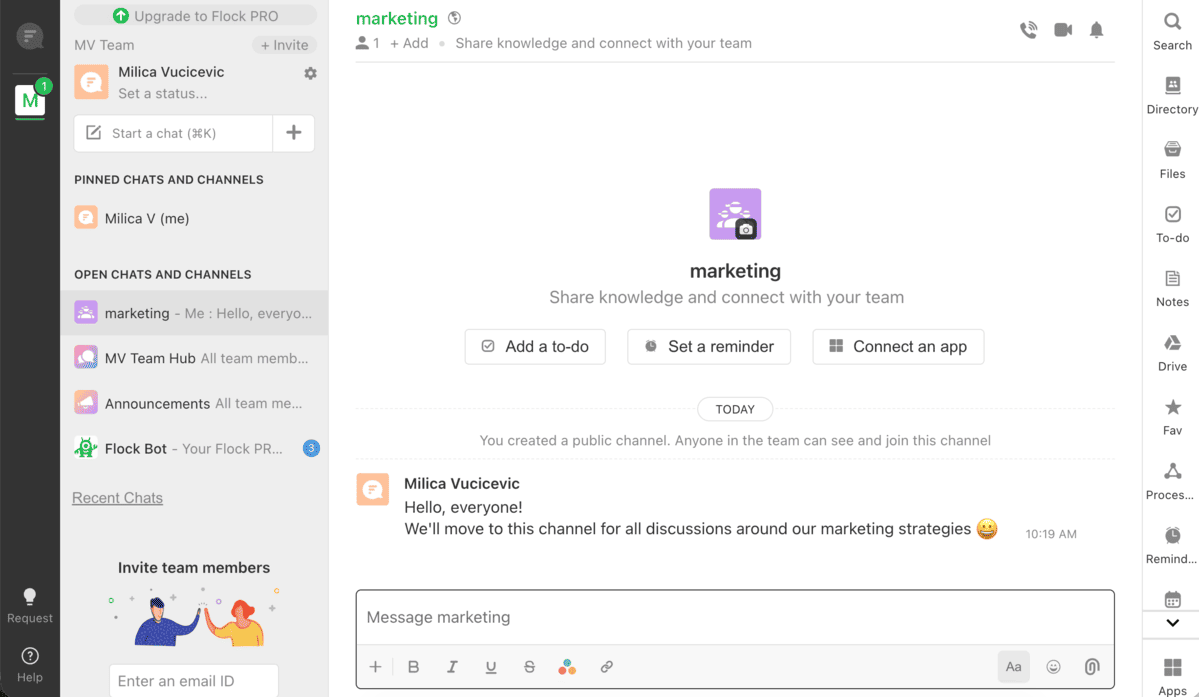The image size is (1199, 697).
Task: Click Upgrade to Flock PRO button
Action: [196, 16]
